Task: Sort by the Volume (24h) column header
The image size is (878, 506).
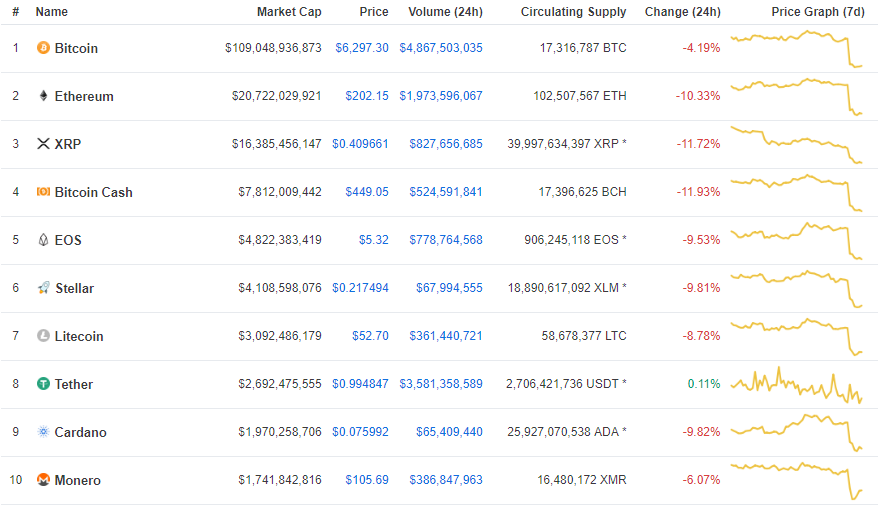Action: coord(445,12)
